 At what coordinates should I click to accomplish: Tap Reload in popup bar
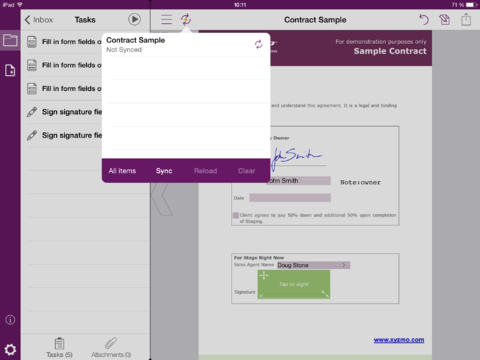point(205,171)
